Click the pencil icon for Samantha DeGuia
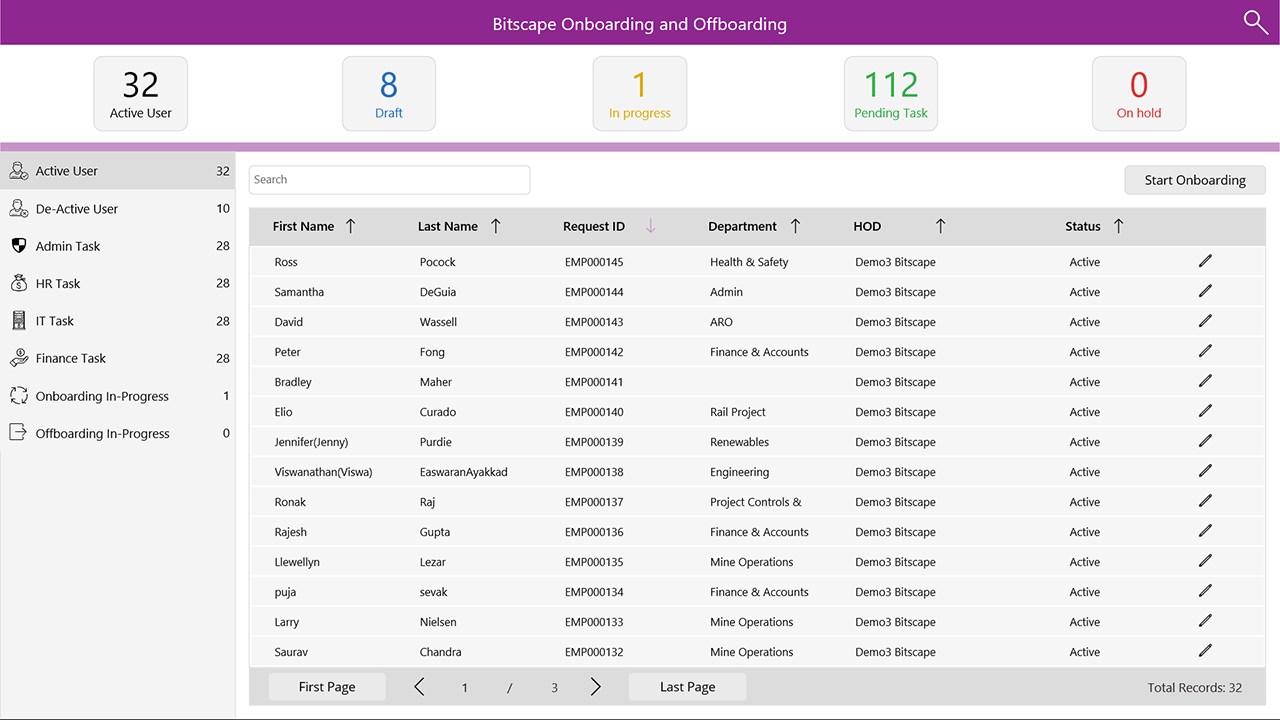1280x720 pixels. click(1205, 291)
